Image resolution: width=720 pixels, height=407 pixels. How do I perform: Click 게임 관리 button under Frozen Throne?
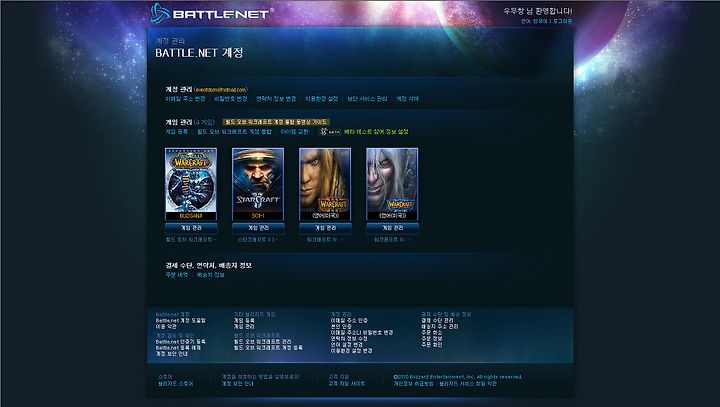[392, 228]
